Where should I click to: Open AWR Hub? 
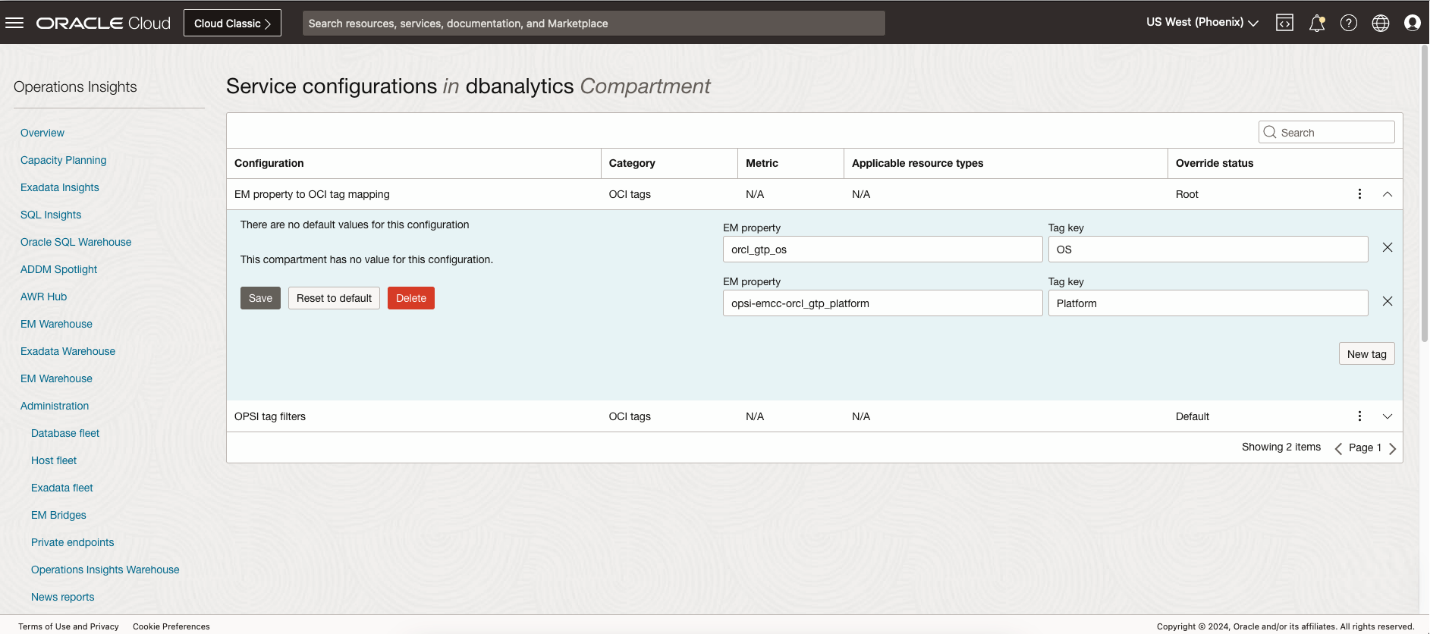(x=44, y=297)
